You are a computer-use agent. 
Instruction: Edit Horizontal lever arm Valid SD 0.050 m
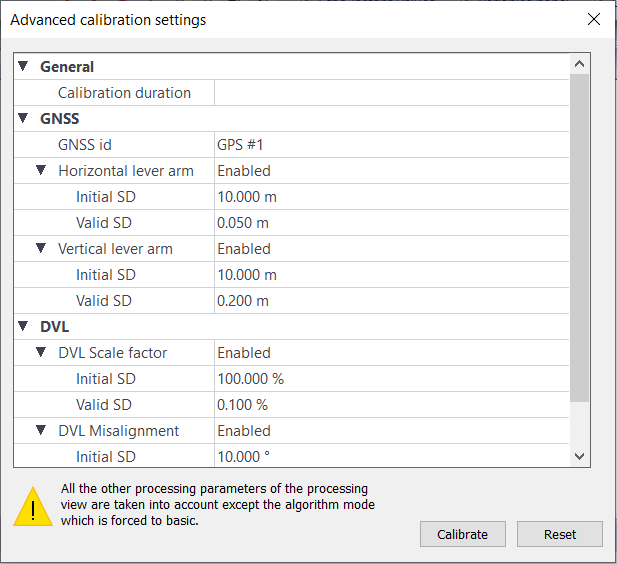tap(390, 223)
